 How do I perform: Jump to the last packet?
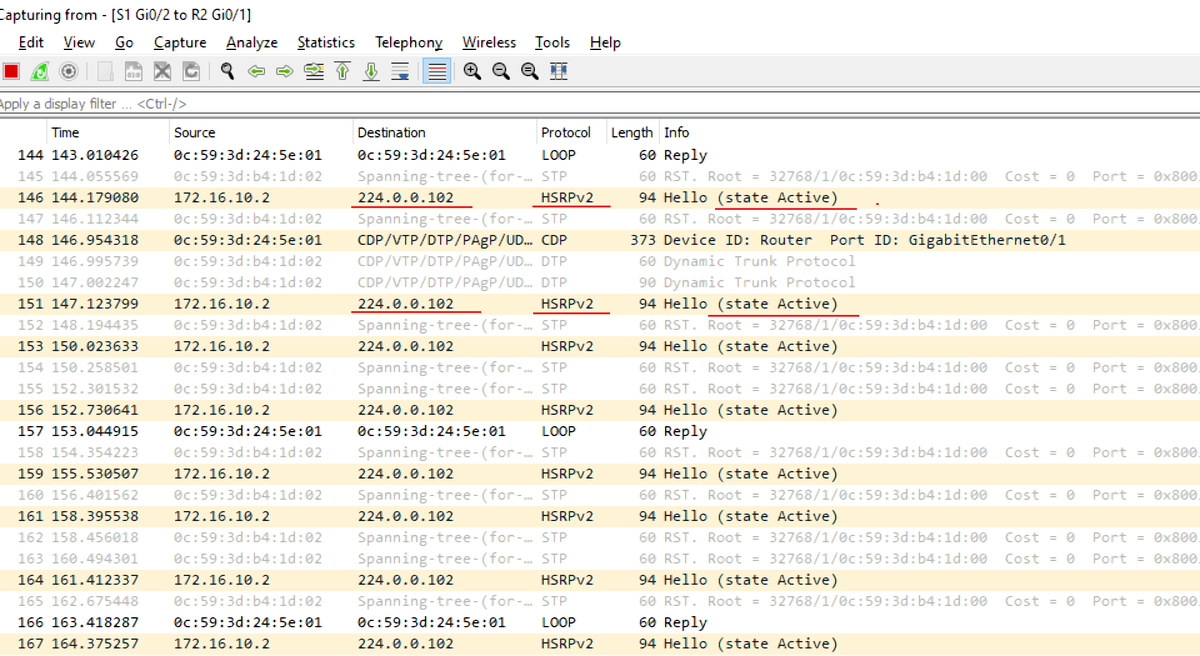[x=371, y=72]
